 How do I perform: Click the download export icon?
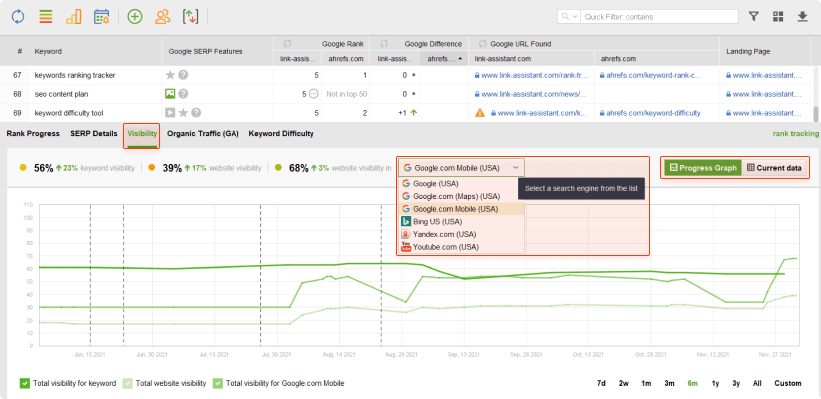803,17
